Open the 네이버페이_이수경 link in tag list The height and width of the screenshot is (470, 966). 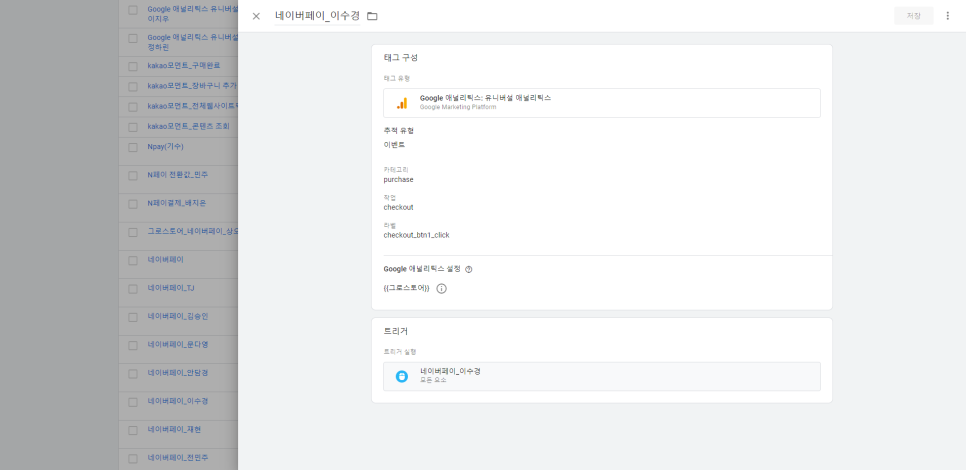[x=177, y=402]
